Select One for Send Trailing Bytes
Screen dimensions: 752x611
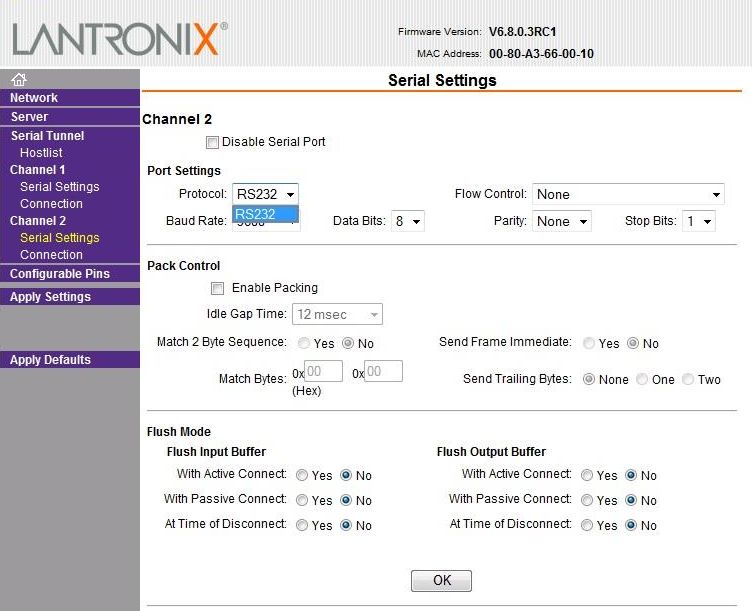[643, 379]
